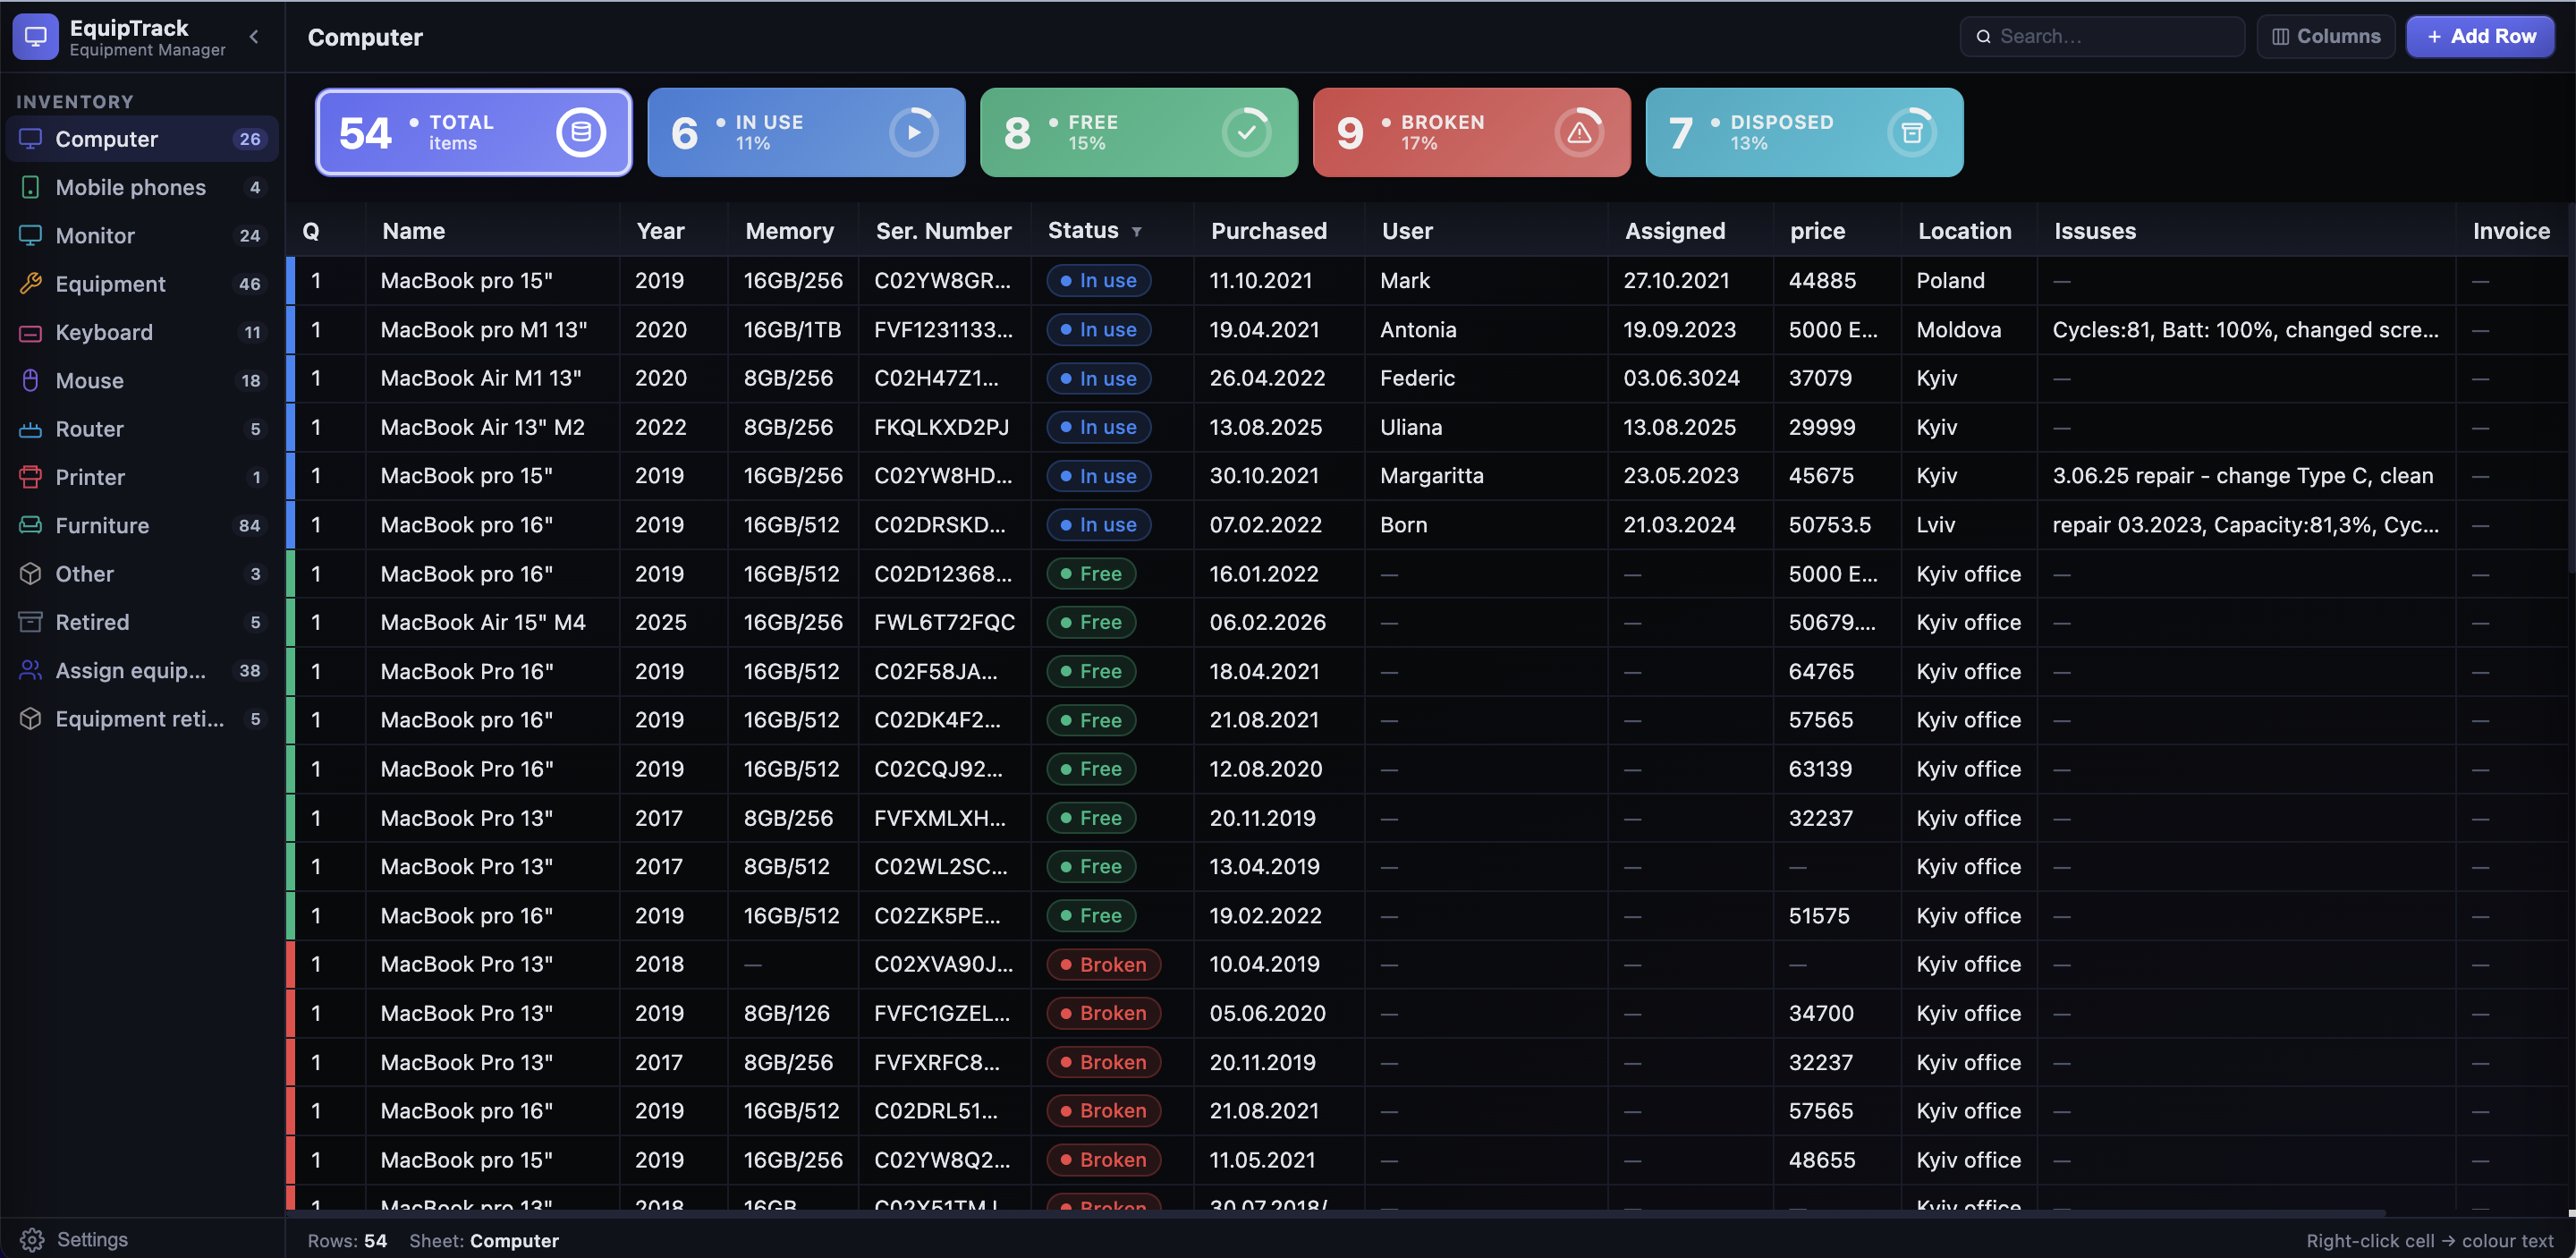Click the Router sidebar icon
Screen dimensions: 2576x1258
pyautogui.click(x=31, y=429)
